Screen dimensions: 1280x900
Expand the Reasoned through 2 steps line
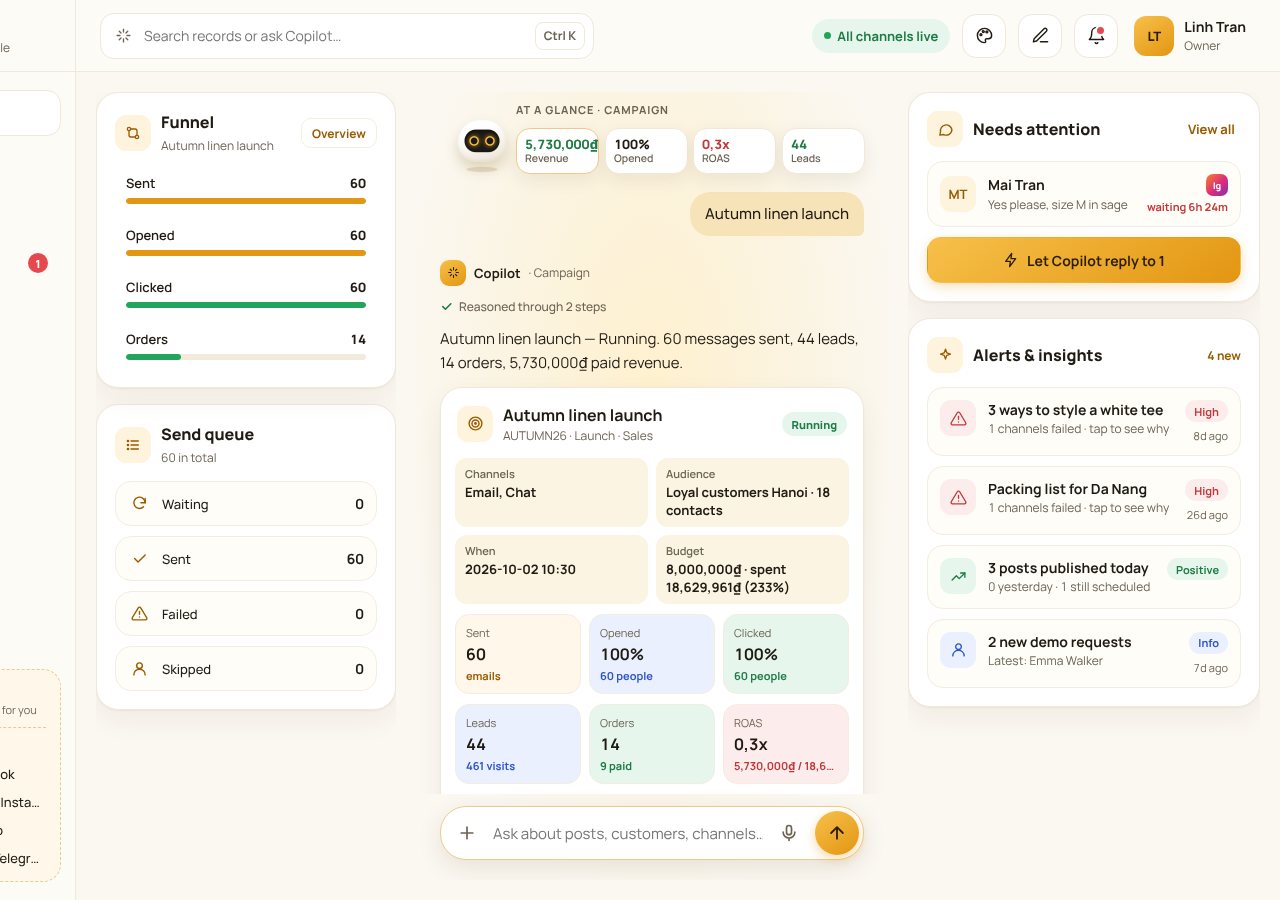coord(523,307)
